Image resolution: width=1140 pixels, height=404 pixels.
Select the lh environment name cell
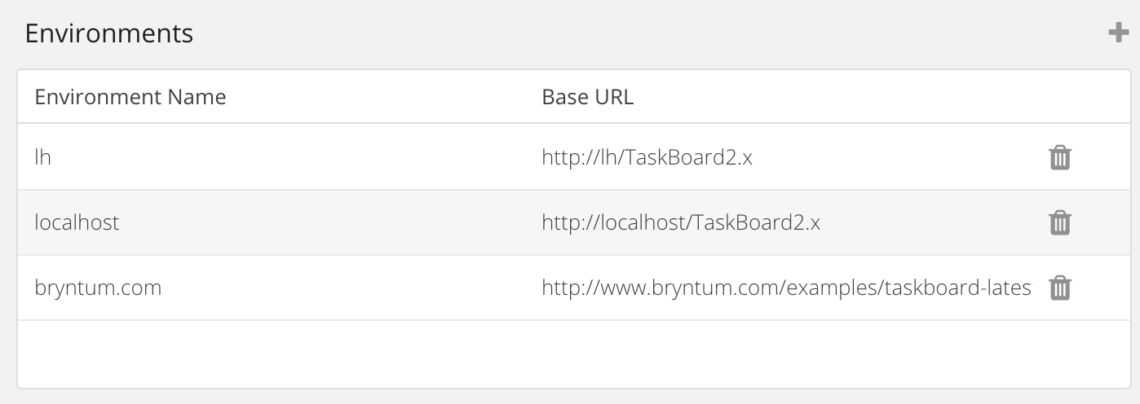[44, 157]
